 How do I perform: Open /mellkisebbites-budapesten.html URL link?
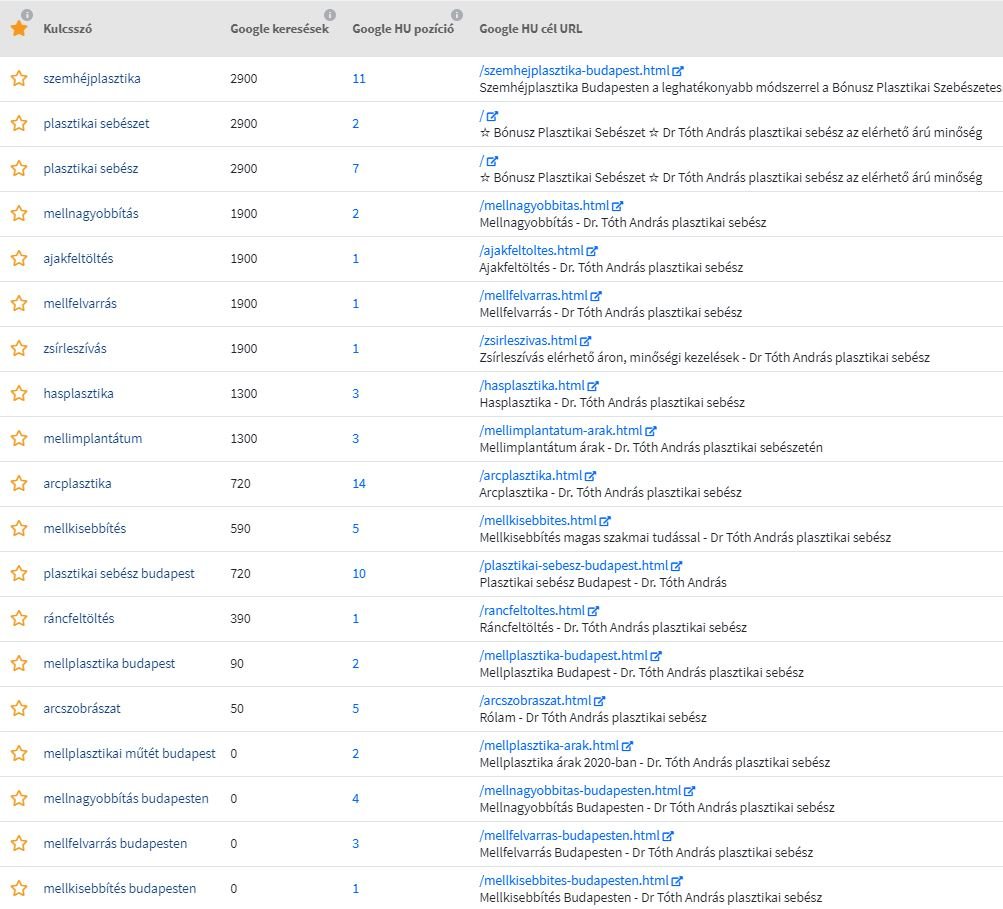click(x=574, y=880)
